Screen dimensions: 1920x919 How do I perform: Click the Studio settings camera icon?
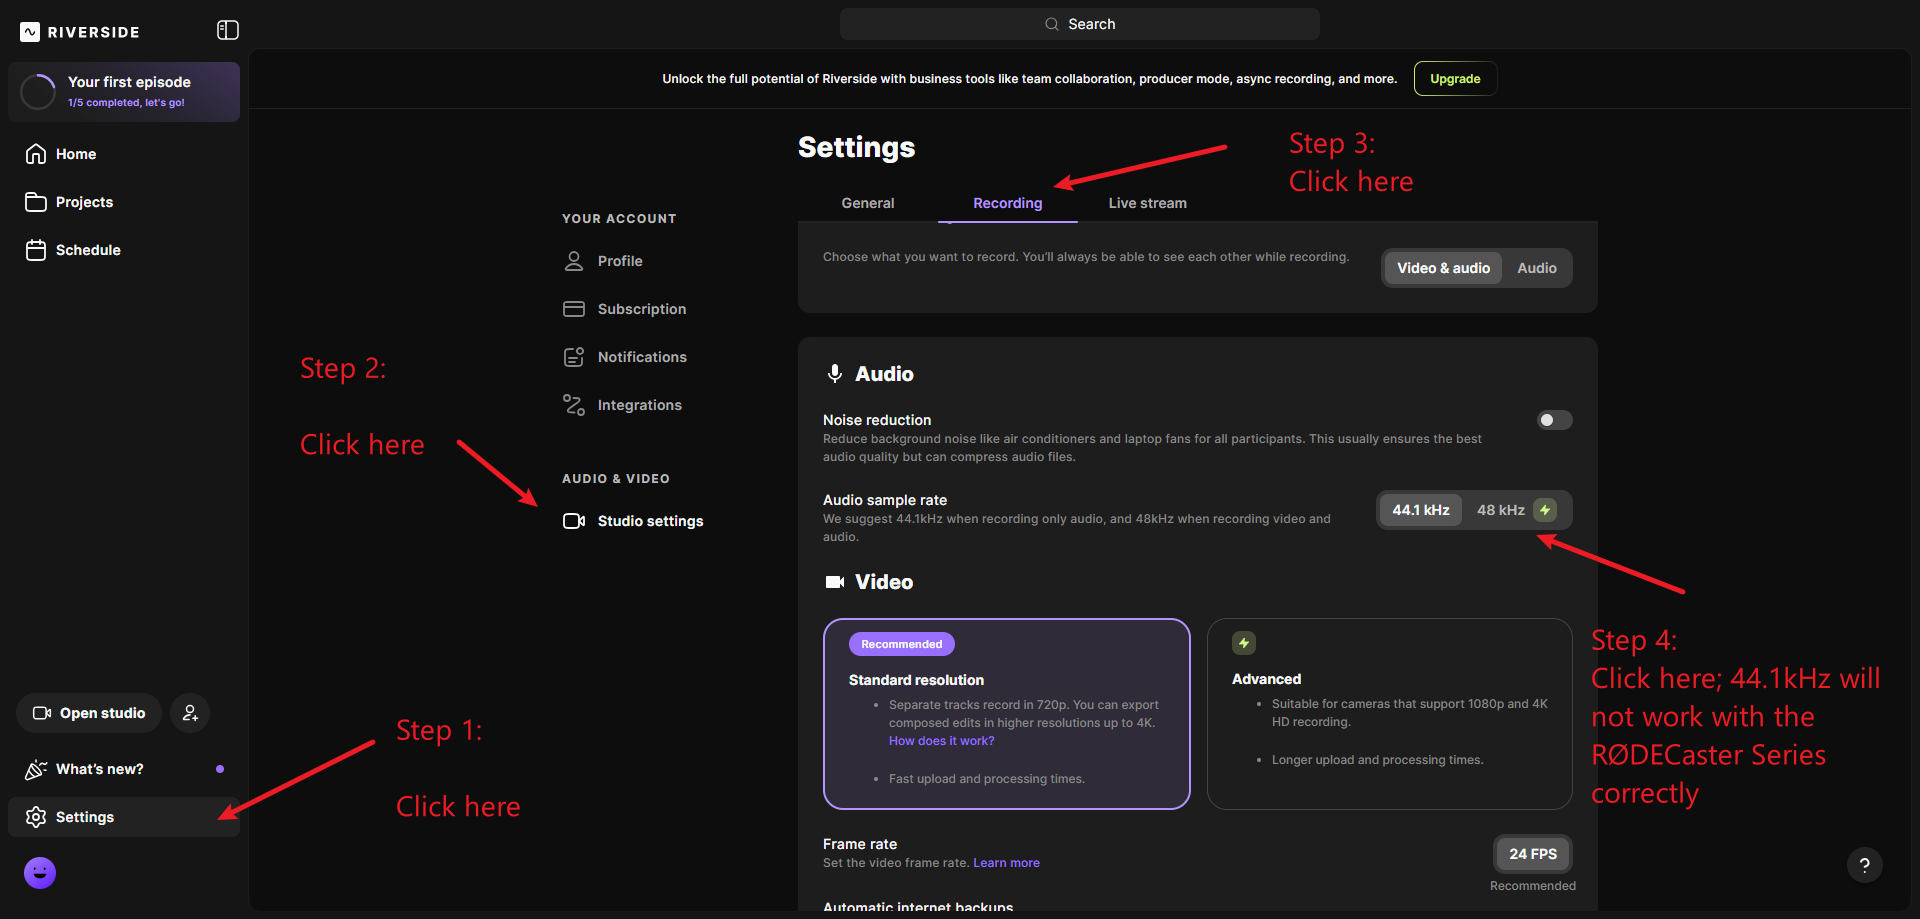[x=574, y=521]
